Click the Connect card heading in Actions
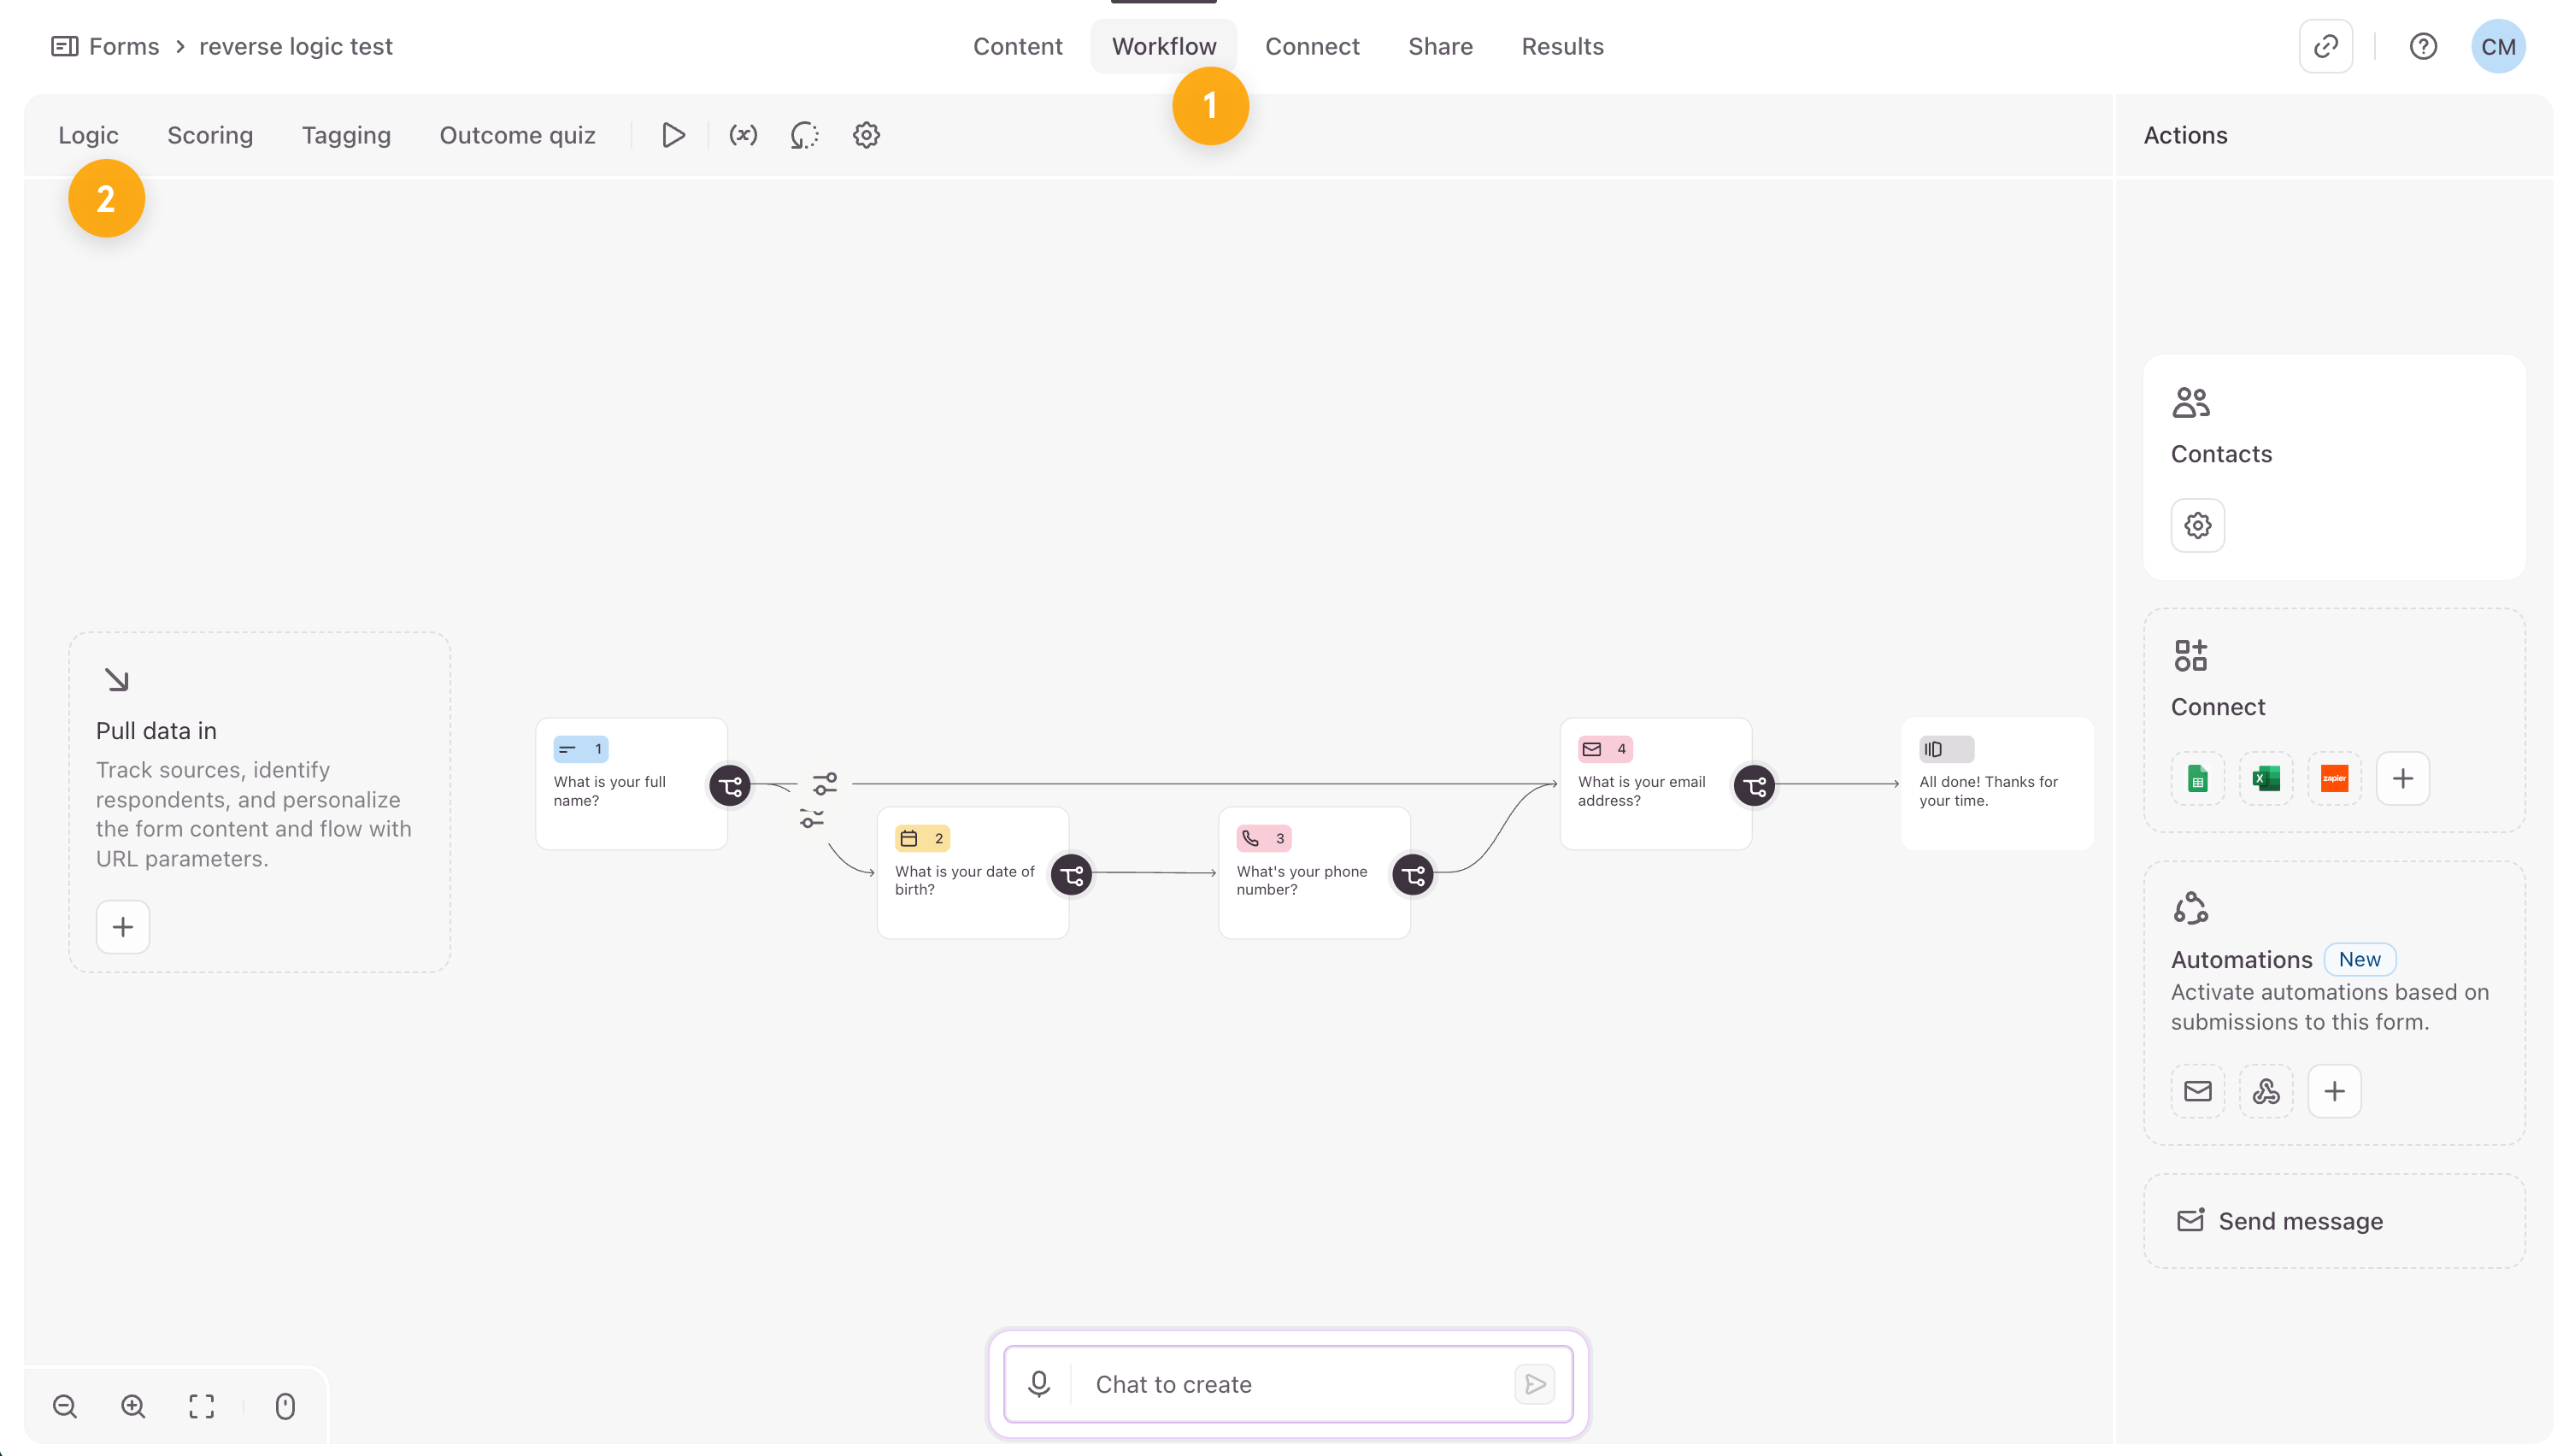The width and height of the screenshot is (2569, 1456). 2217,707
